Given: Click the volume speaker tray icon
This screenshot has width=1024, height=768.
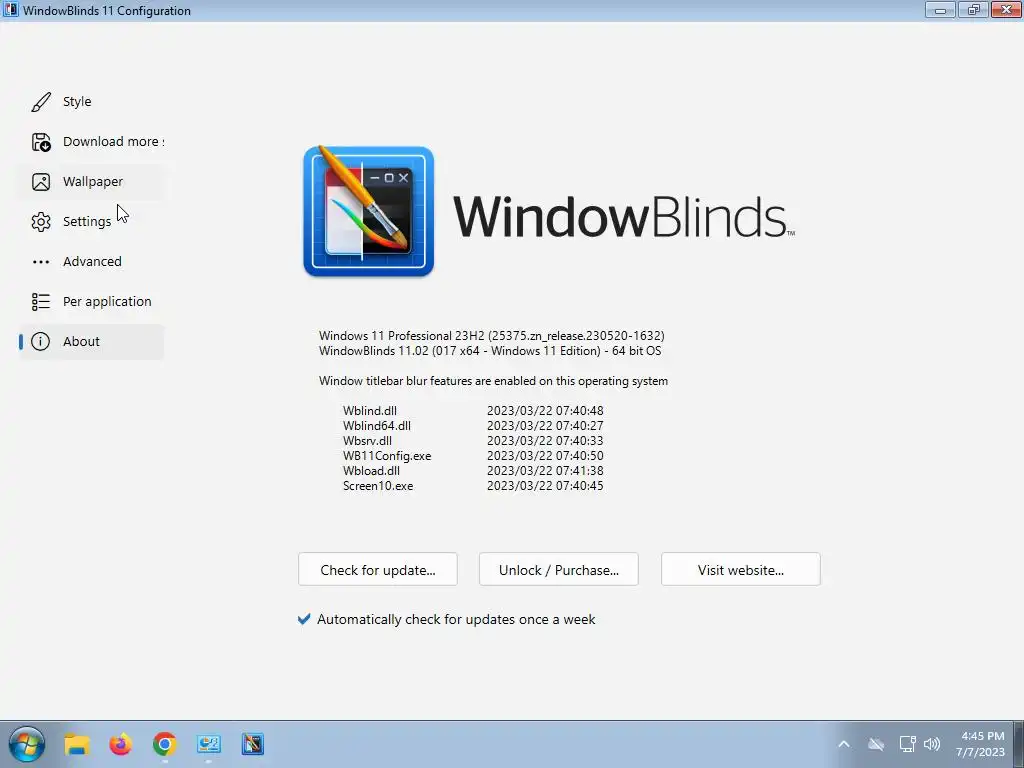Looking at the screenshot, I should pos(932,744).
